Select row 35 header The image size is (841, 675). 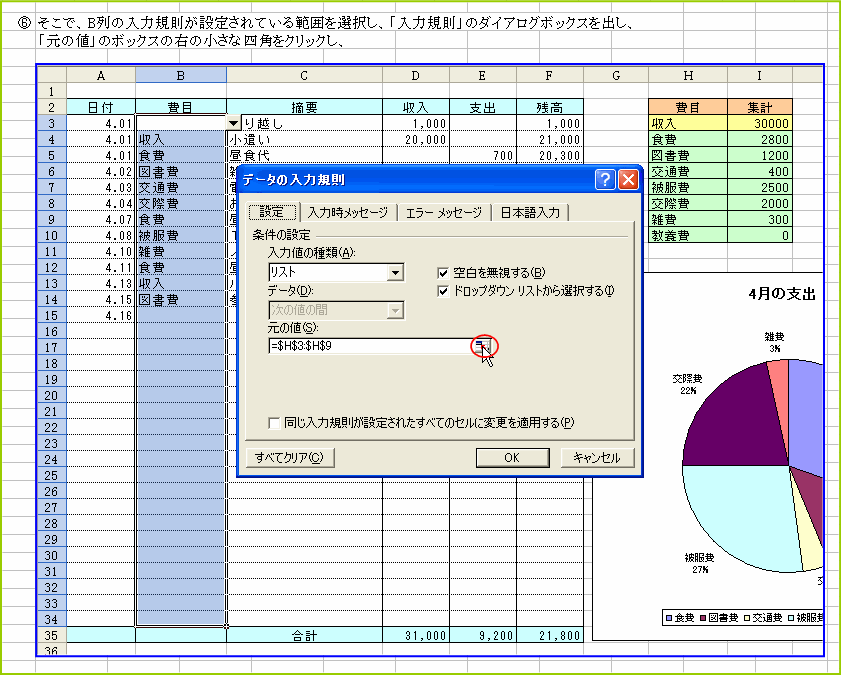click(51, 635)
